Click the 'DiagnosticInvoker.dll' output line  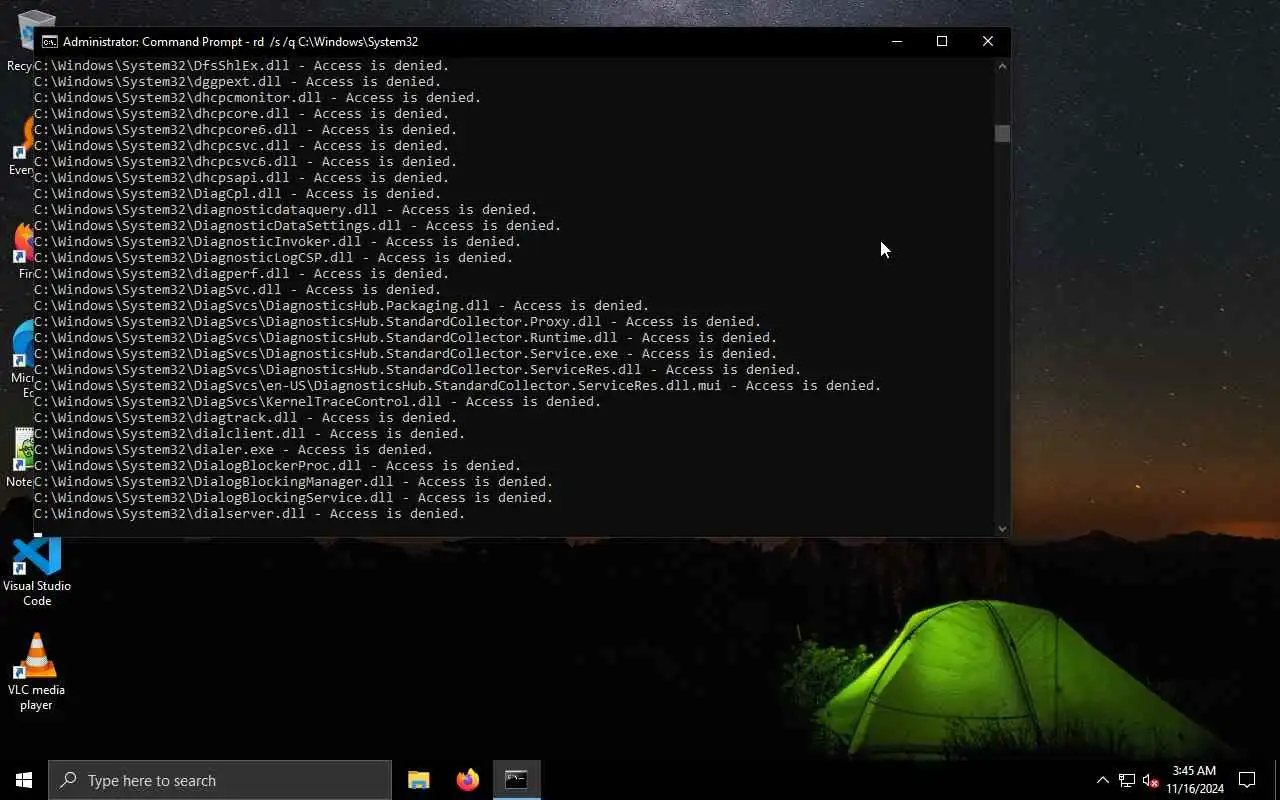[x=277, y=241]
